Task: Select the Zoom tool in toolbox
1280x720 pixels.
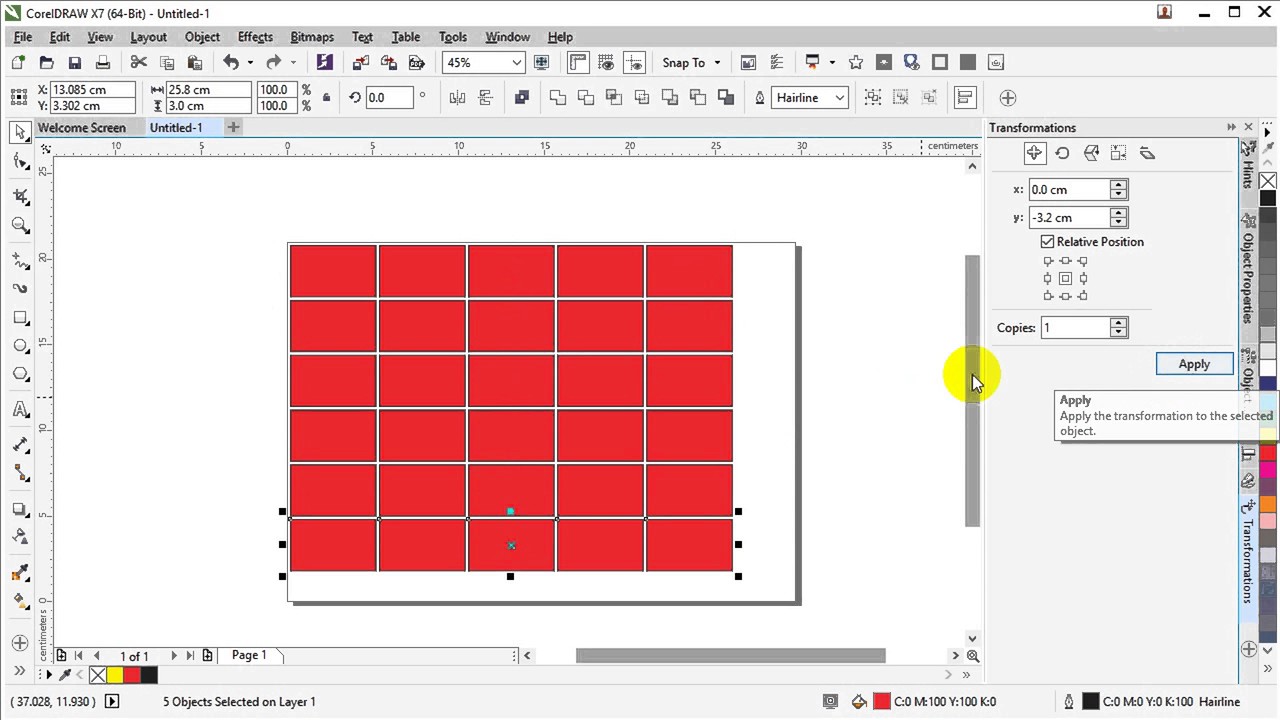Action: (20, 225)
